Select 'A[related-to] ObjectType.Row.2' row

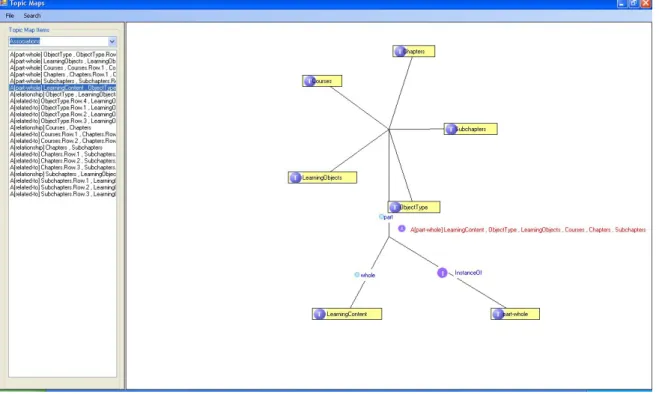click(x=63, y=114)
